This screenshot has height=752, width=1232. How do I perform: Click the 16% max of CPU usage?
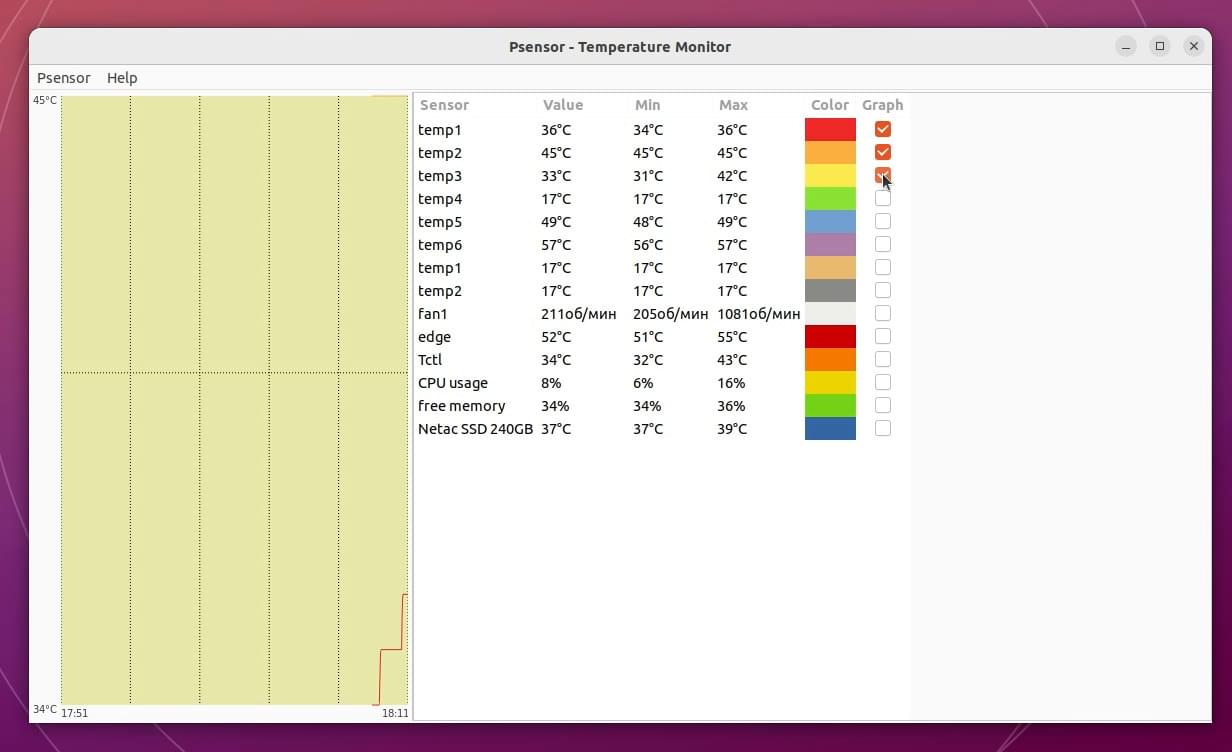[x=731, y=383]
